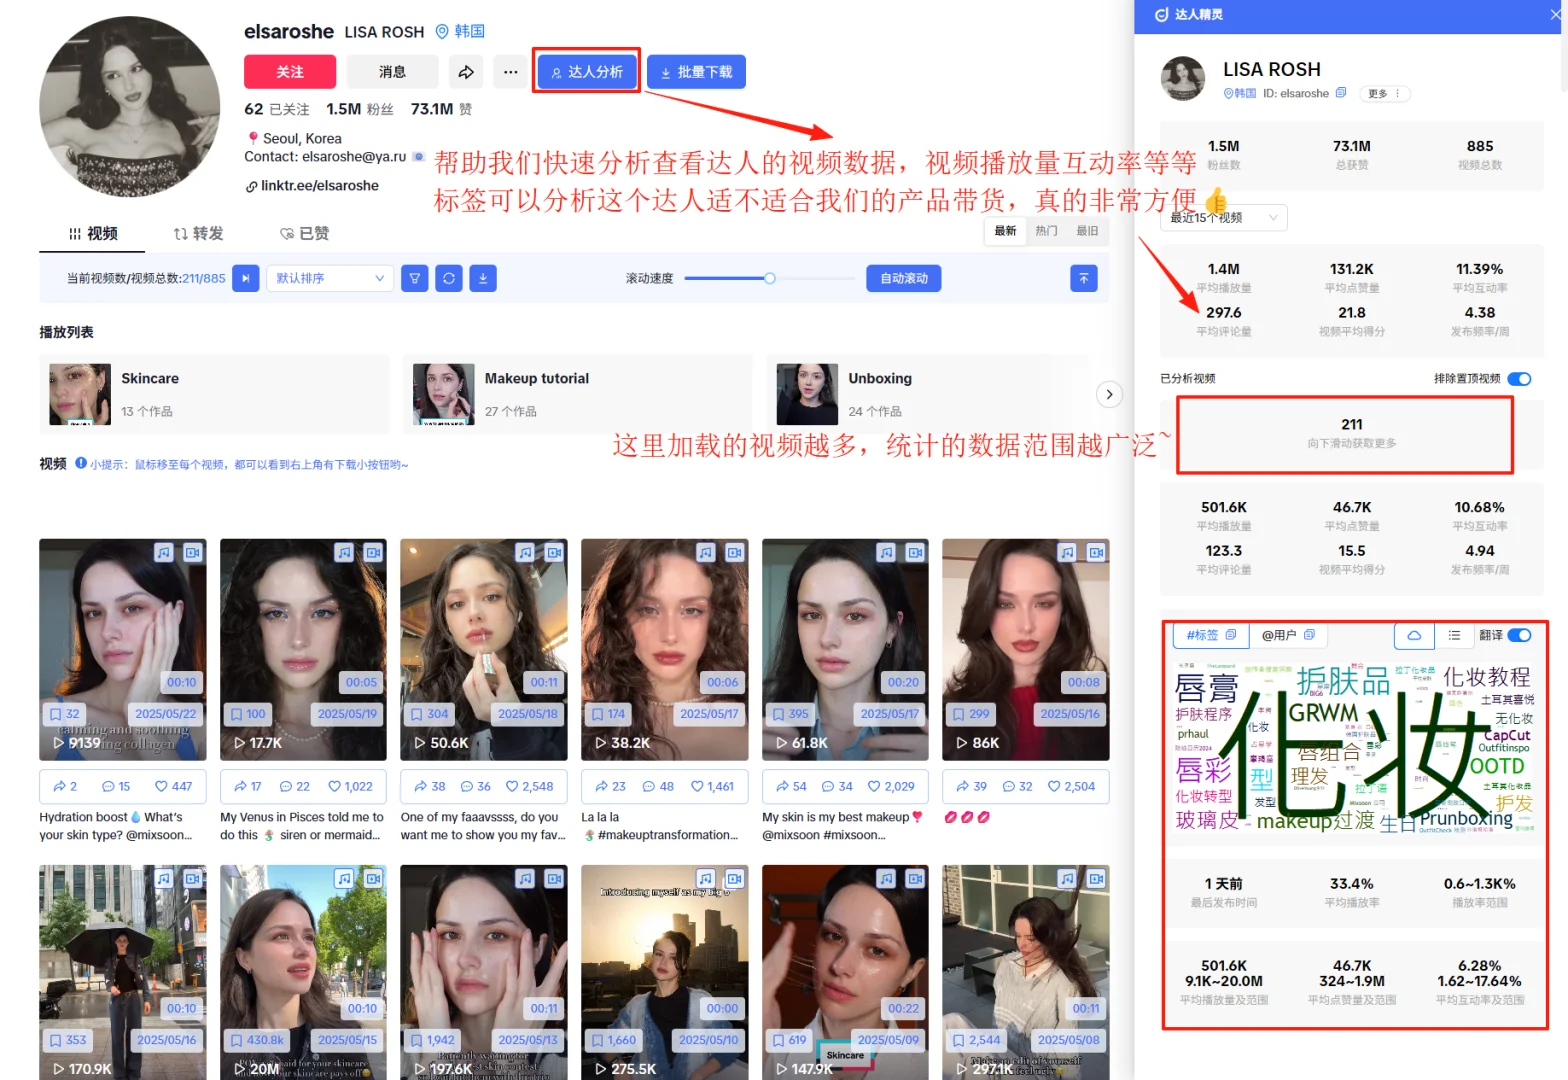Open the Unboxing playlist
The height and width of the screenshot is (1080, 1568).
pyautogui.click(x=930, y=394)
